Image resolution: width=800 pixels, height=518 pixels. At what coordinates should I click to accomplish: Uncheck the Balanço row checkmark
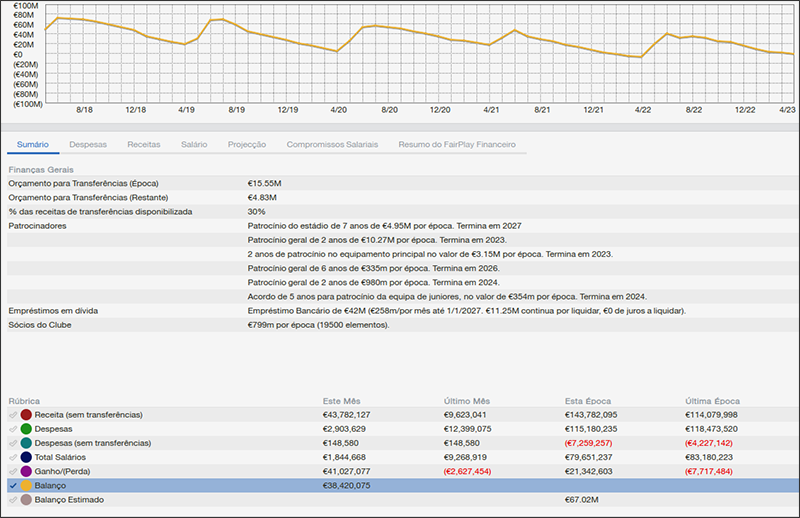(x=13, y=485)
